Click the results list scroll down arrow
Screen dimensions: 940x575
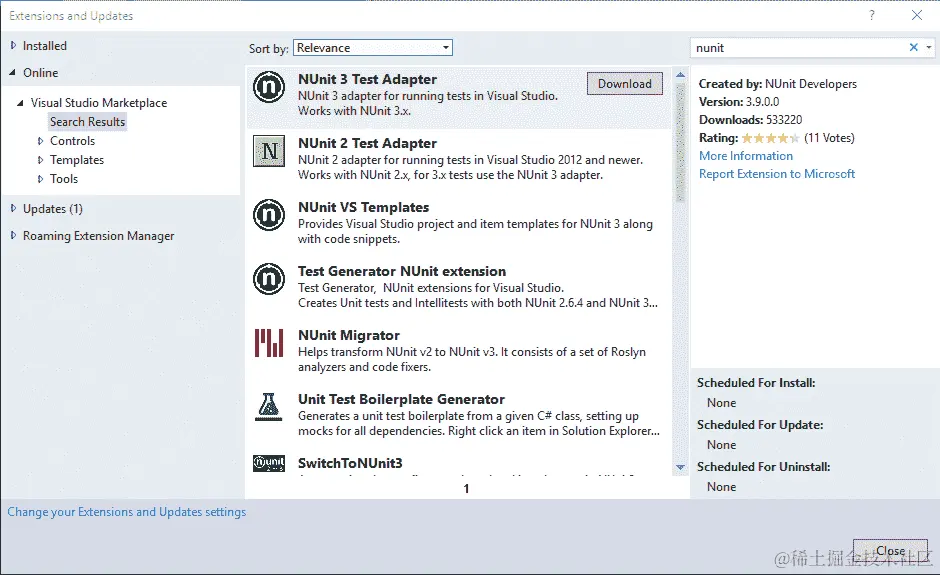[680, 467]
